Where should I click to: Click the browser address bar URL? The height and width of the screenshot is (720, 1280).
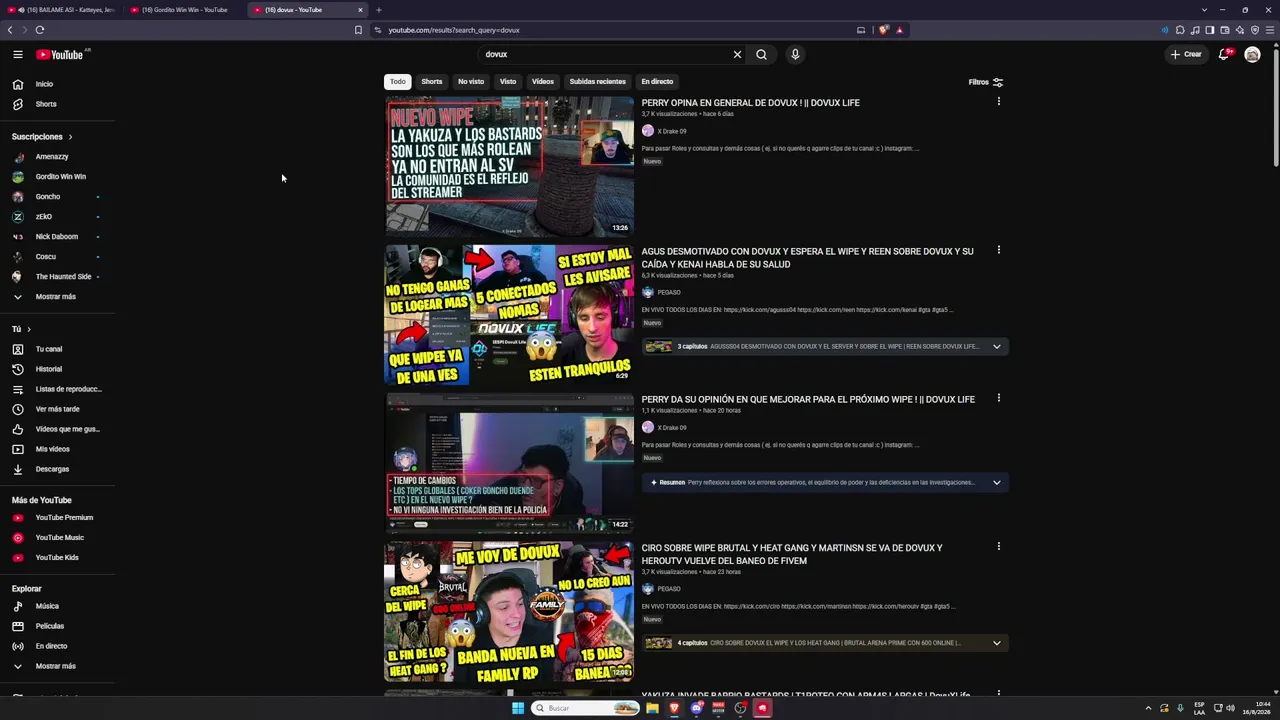[x=454, y=30]
